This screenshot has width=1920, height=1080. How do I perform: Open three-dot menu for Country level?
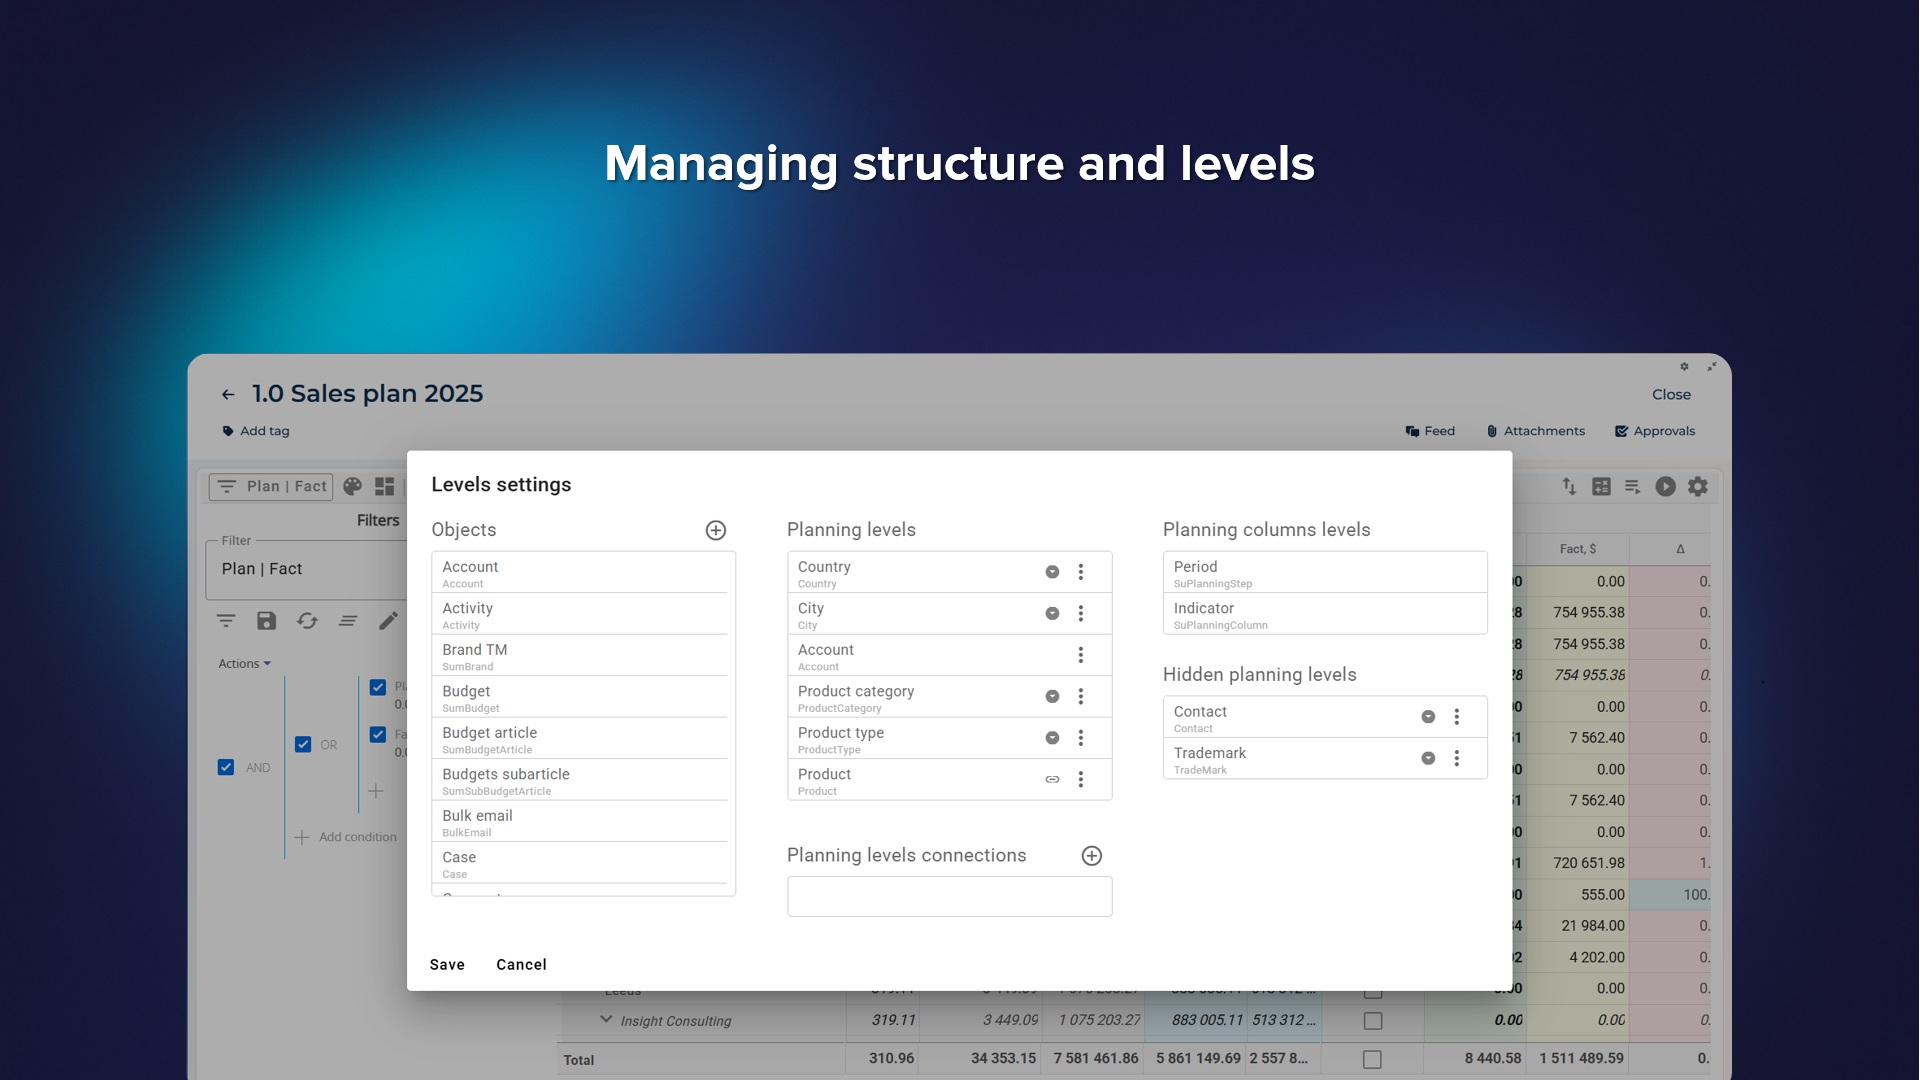[1081, 572]
